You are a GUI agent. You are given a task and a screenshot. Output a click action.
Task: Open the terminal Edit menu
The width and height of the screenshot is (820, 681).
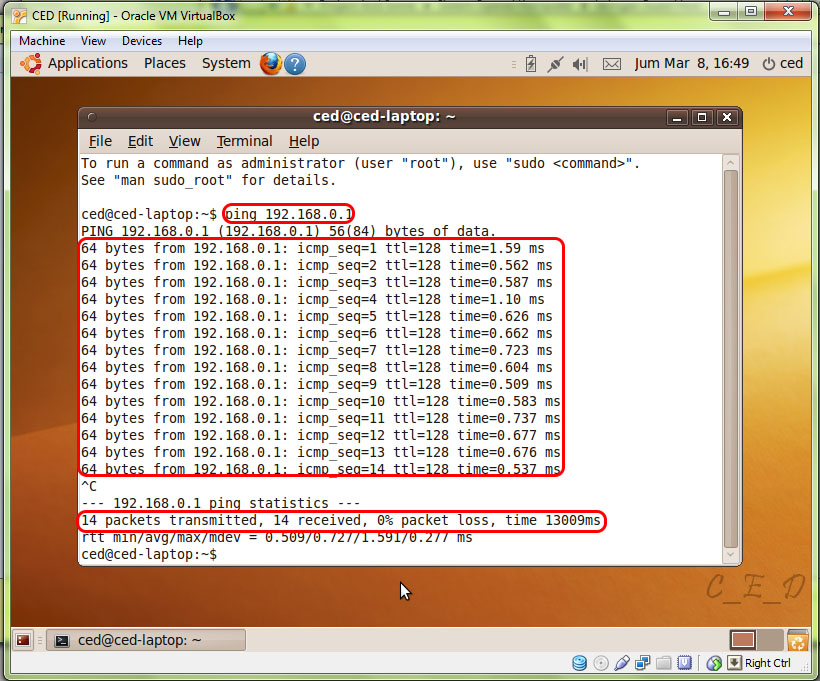[x=140, y=141]
